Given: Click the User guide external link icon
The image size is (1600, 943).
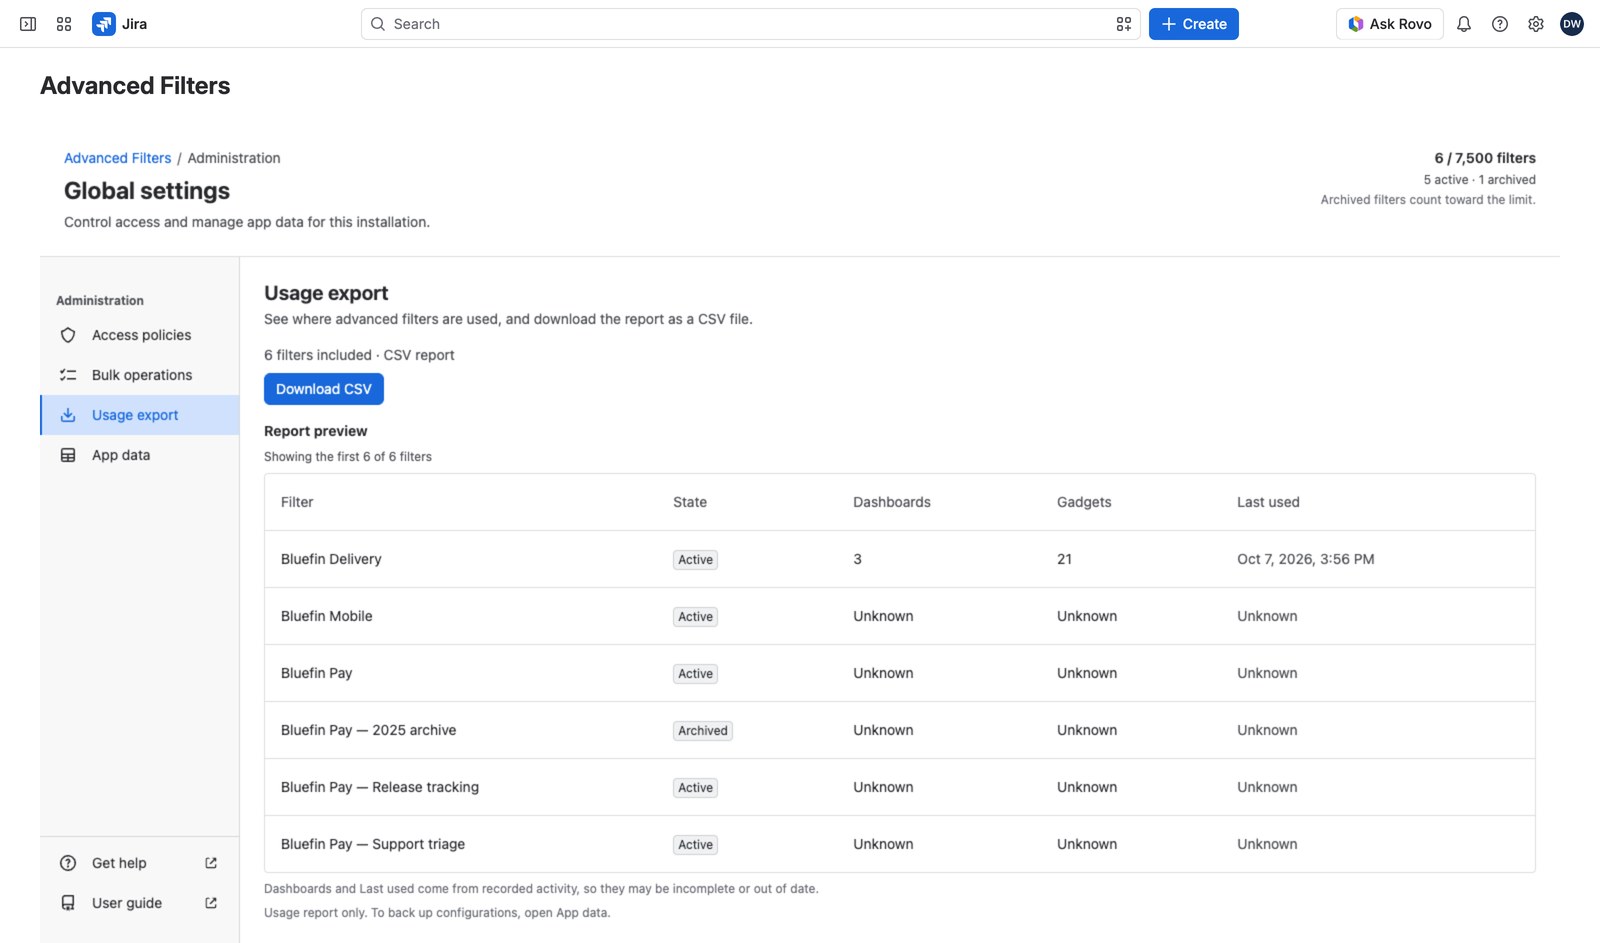Looking at the screenshot, I should click(211, 903).
